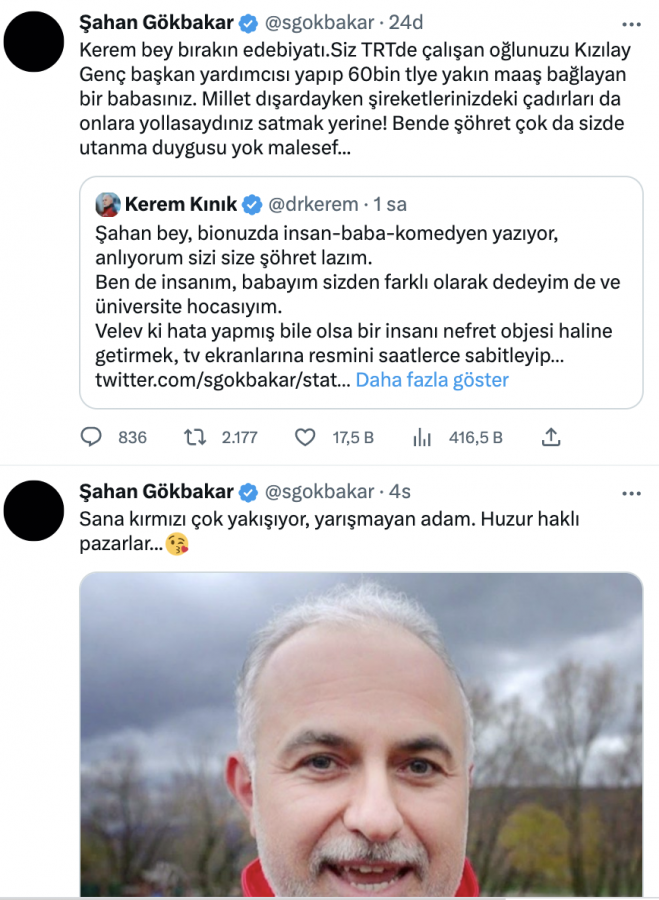Share the first tweet with the upload icon
The image size is (659, 900).
tap(551, 437)
